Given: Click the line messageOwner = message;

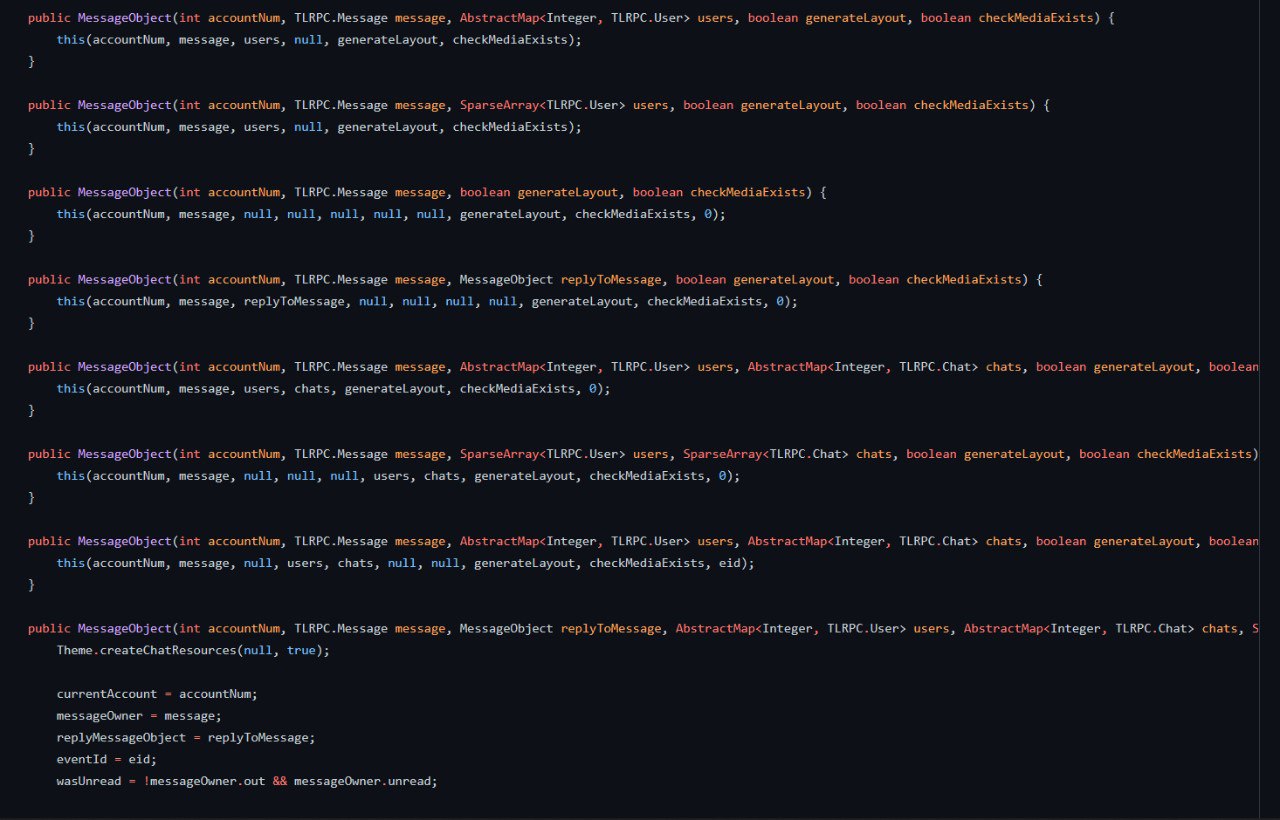Looking at the screenshot, I should coord(139,716).
